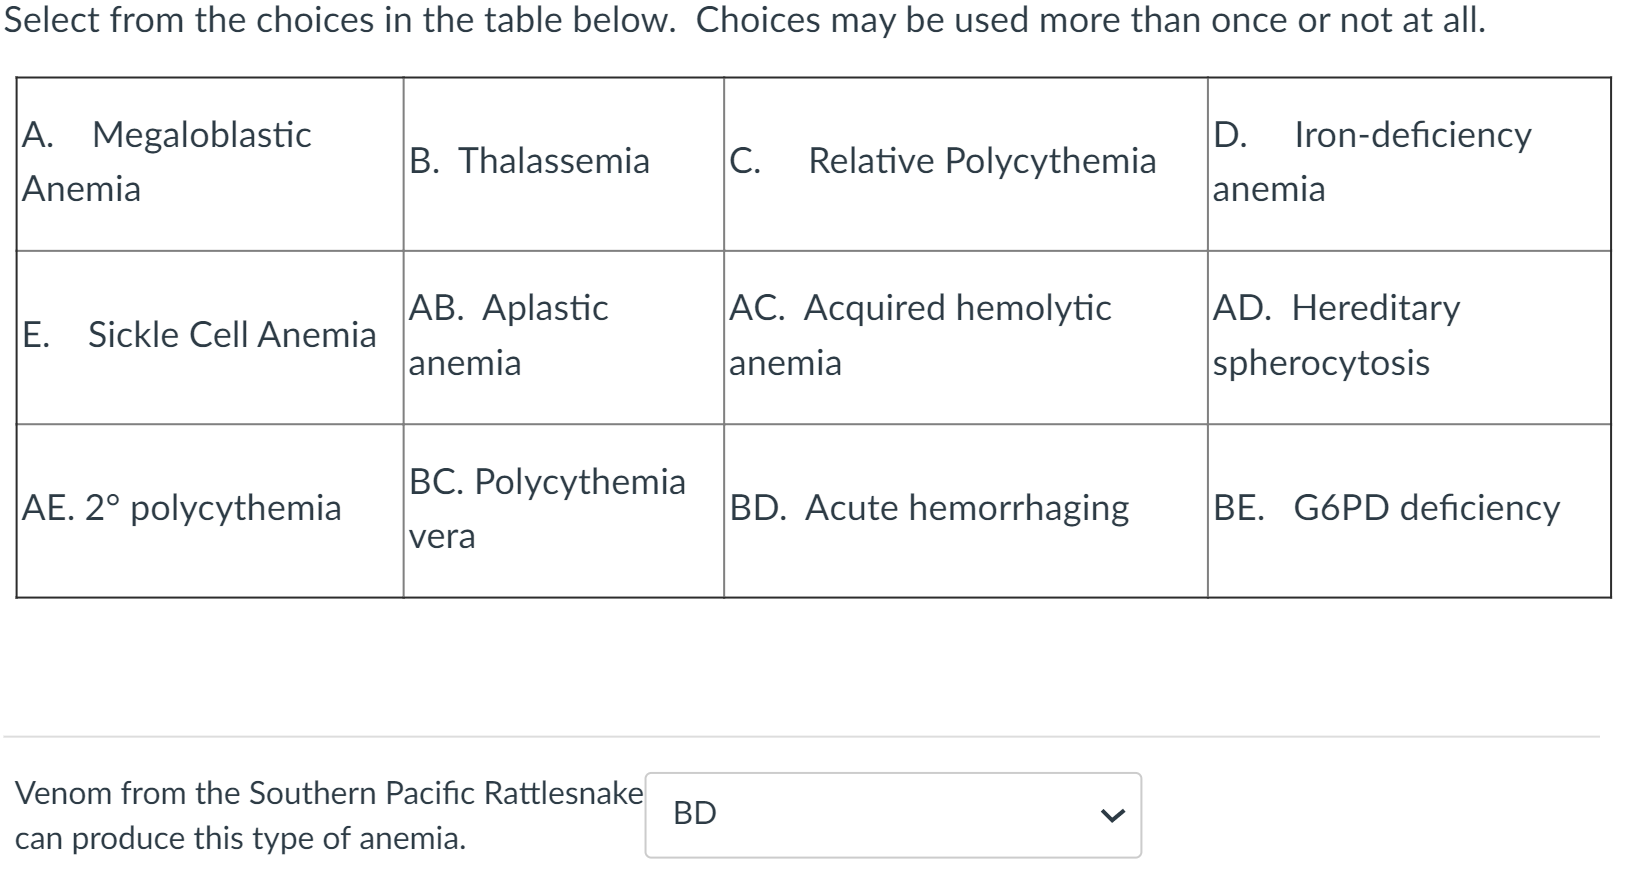Click the Megaloblastic Anemia choice cell
This screenshot has height=884, width=1643.
coord(210,162)
